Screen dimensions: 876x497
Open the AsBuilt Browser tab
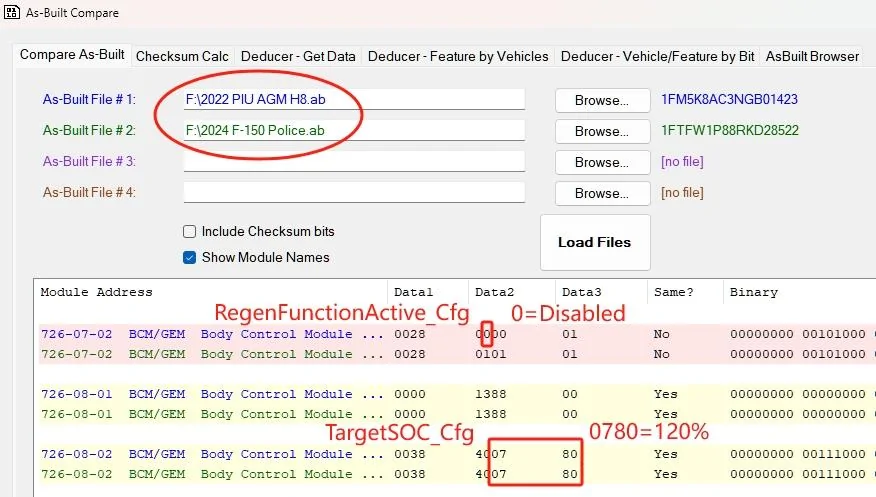pos(812,56)
